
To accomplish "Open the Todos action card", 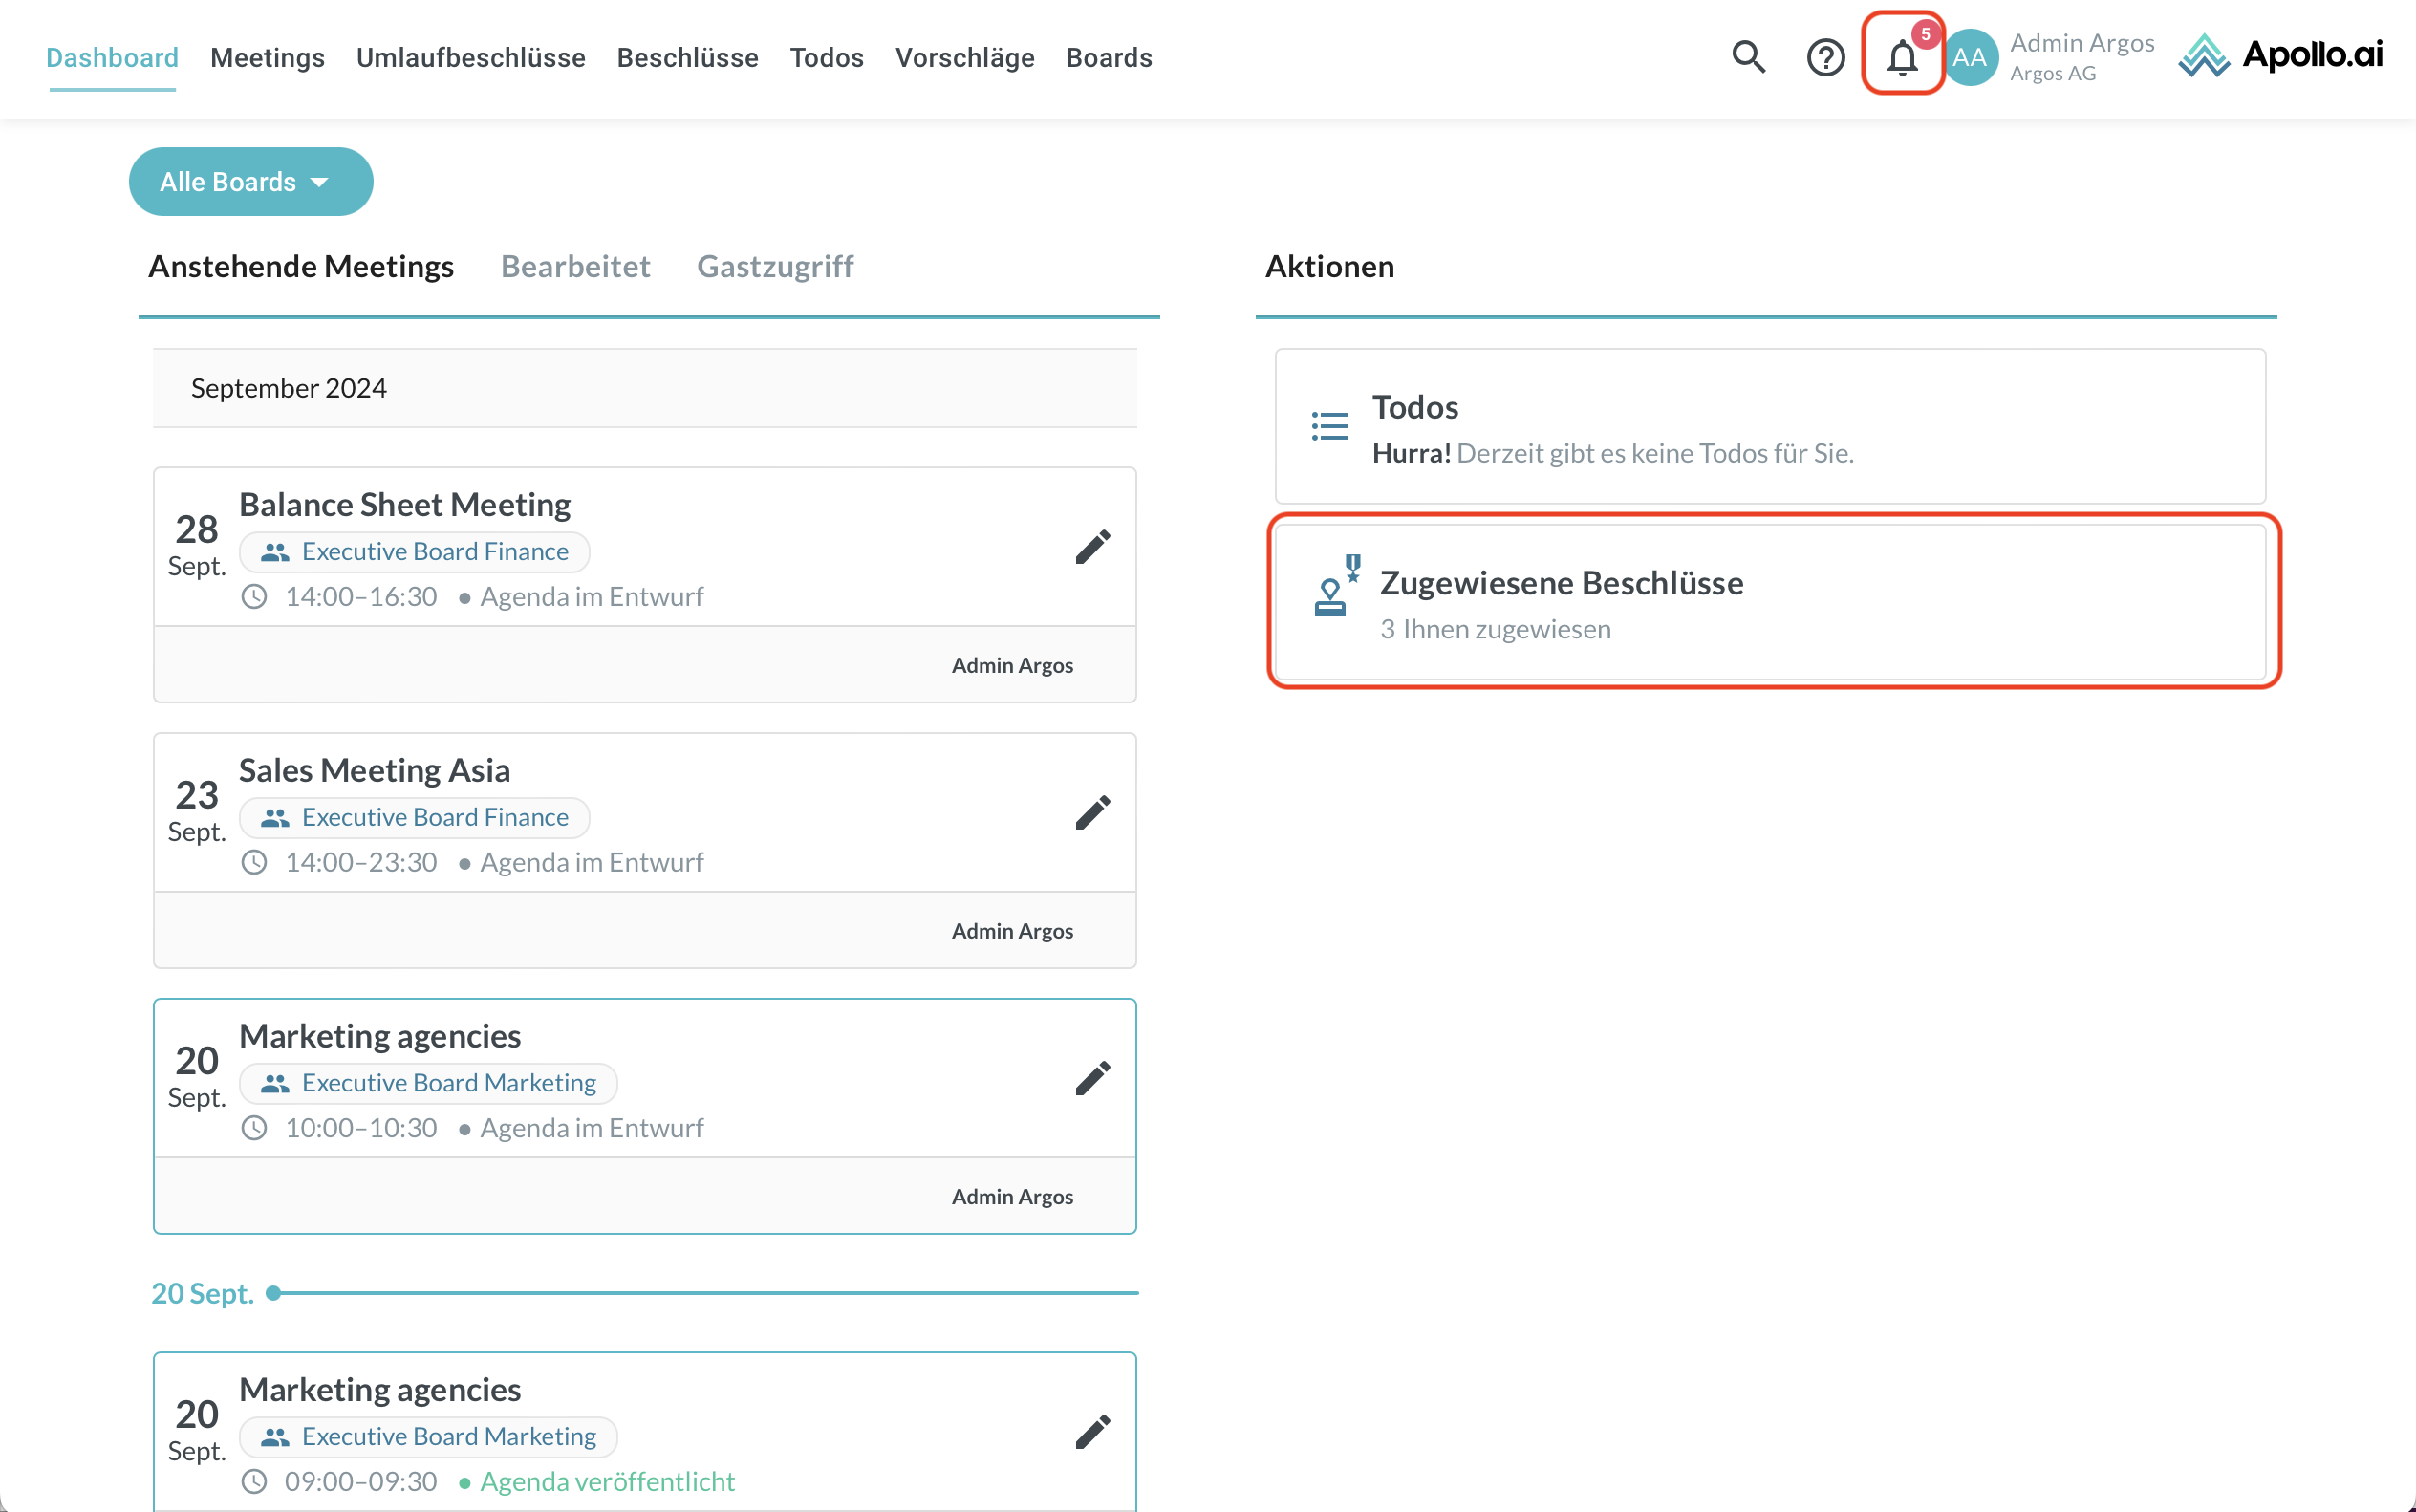I will click(1770, 428).
